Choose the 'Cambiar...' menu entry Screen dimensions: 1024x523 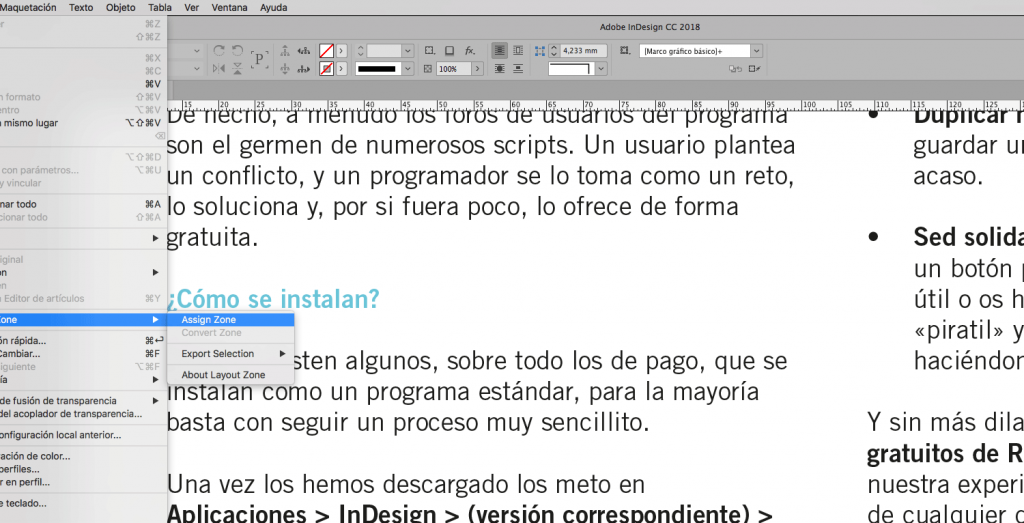pos(84,354)
